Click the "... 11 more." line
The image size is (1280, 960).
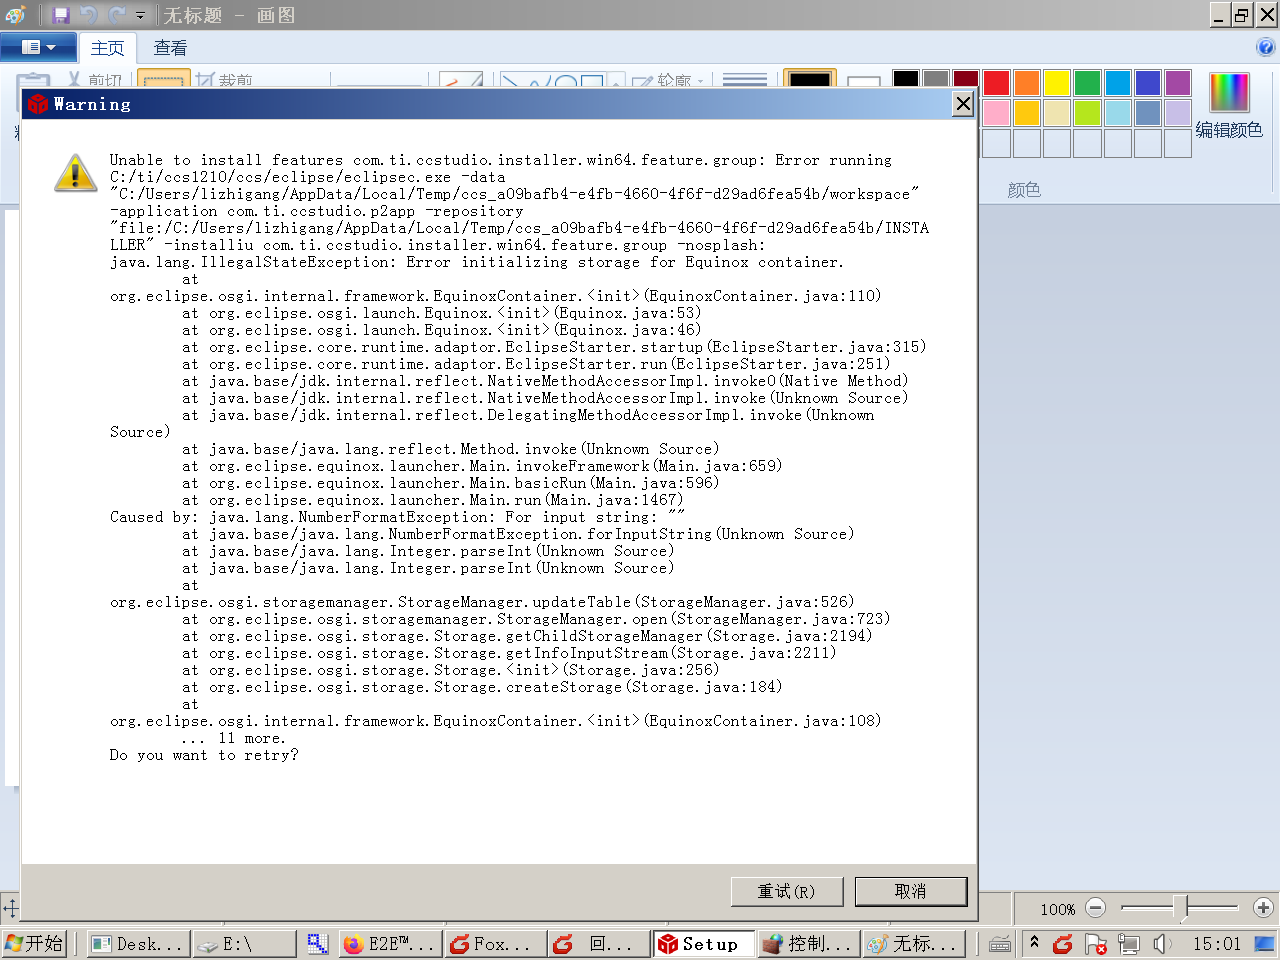point(233,739)
